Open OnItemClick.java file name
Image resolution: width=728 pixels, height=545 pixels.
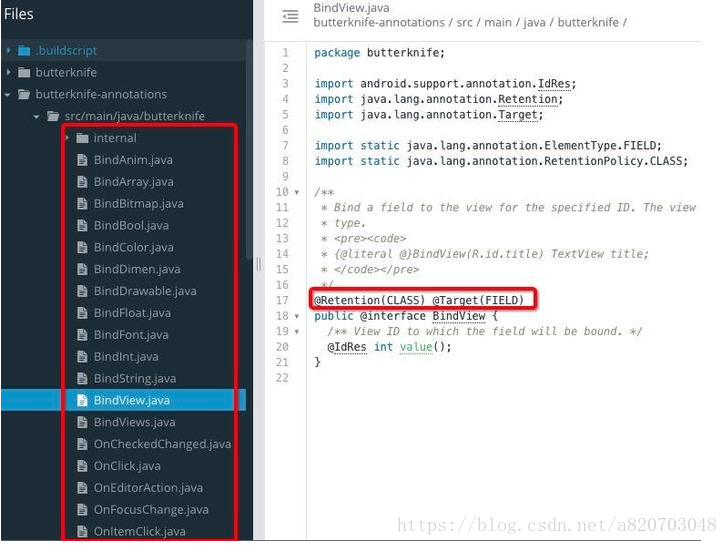(140, 532)
